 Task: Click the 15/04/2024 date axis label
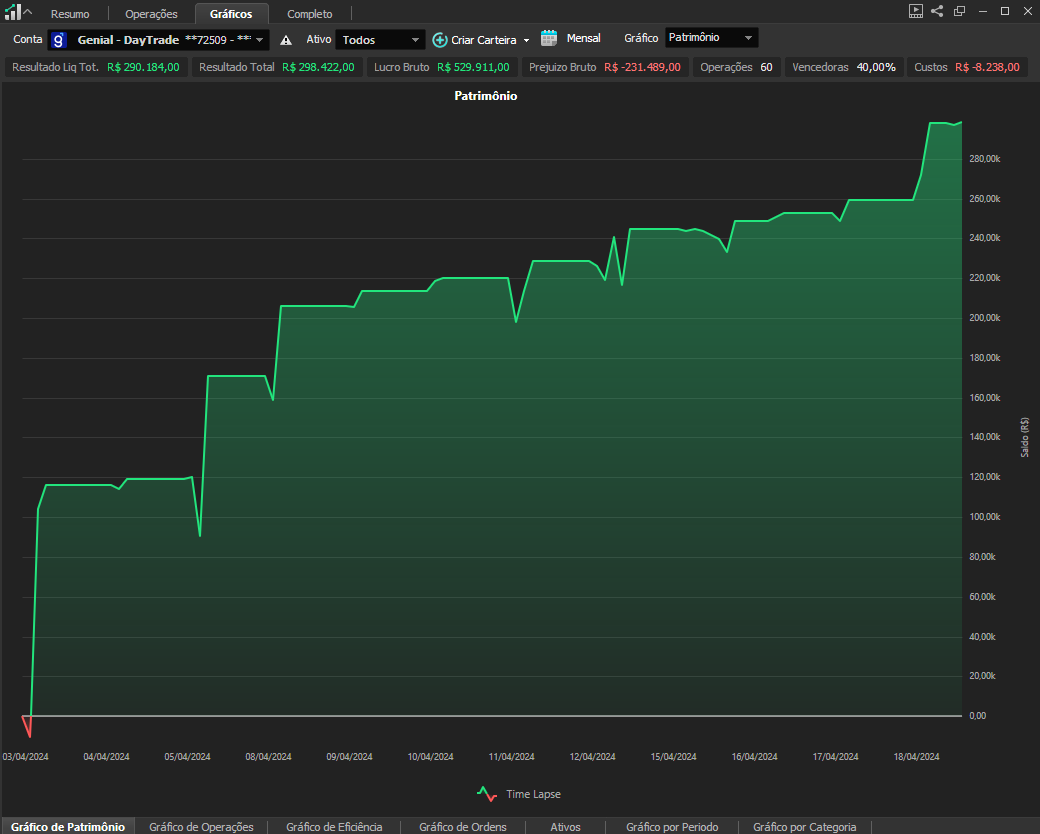[x=674, y=756]
